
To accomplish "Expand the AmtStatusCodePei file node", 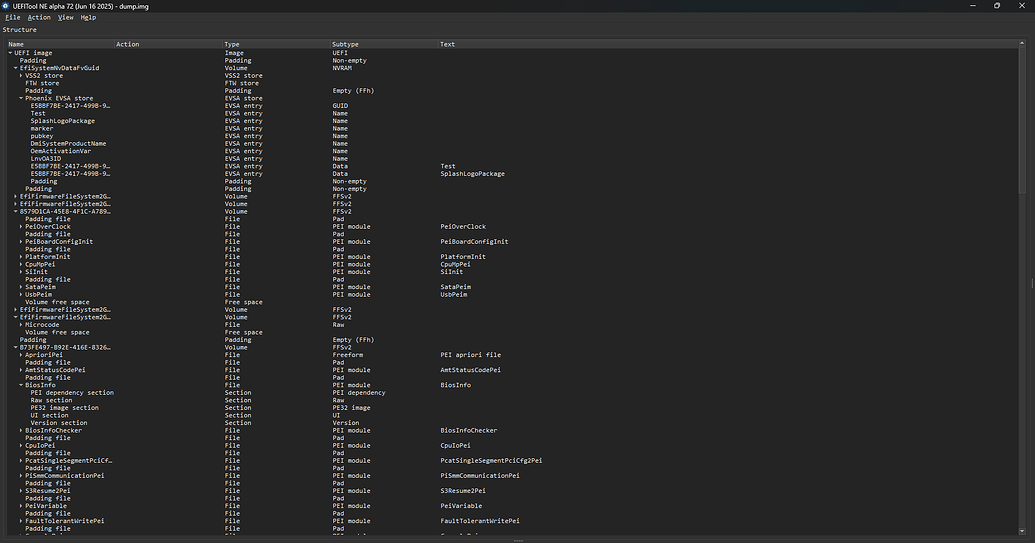I will pos(21,370).
